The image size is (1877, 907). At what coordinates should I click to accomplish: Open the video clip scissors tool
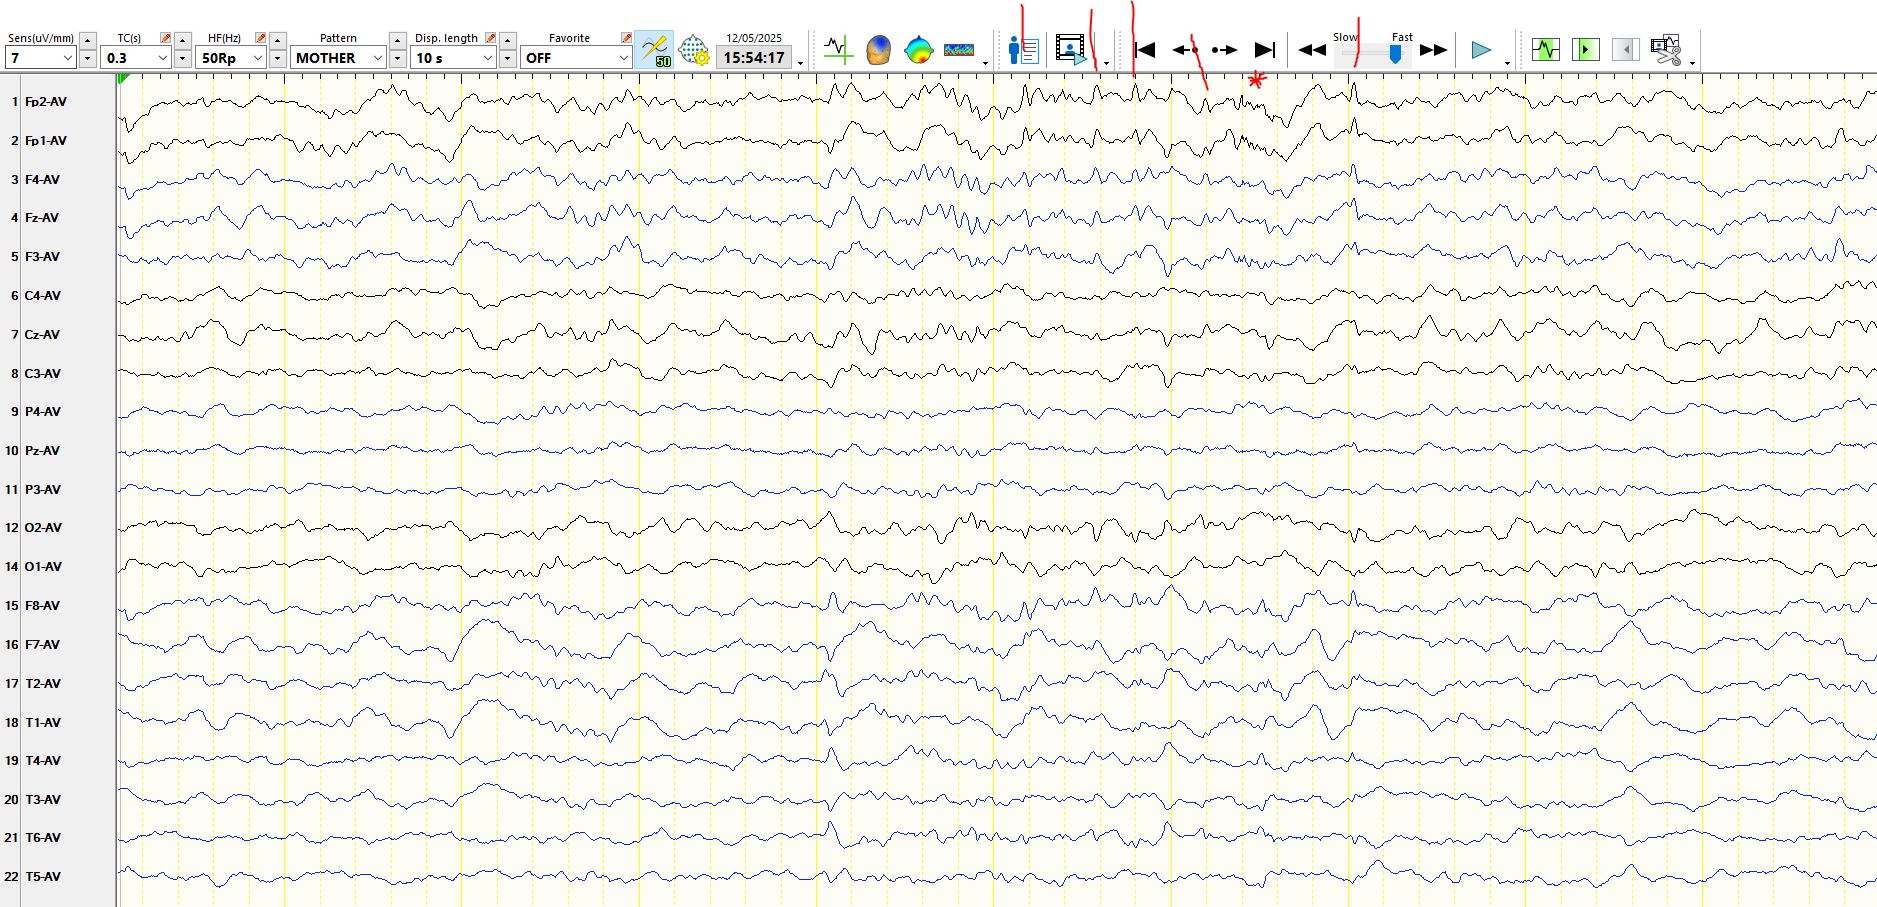pyautogui.click(x=1666, y=50)
